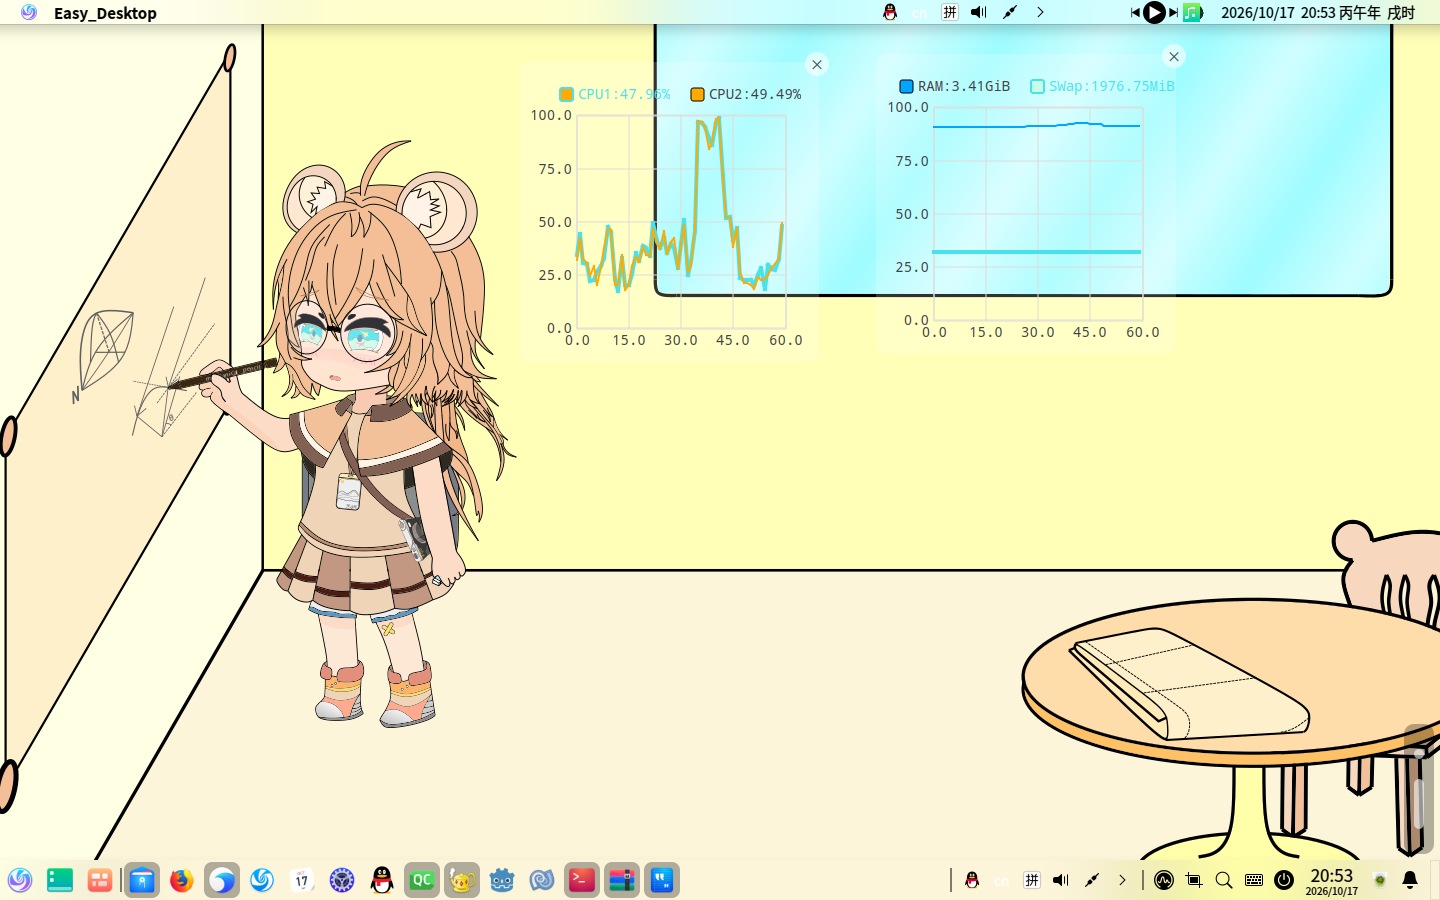Viewport: 1440px width, 900px height.
Task: Open the volume control in the top bar
Action: point(979,12)
